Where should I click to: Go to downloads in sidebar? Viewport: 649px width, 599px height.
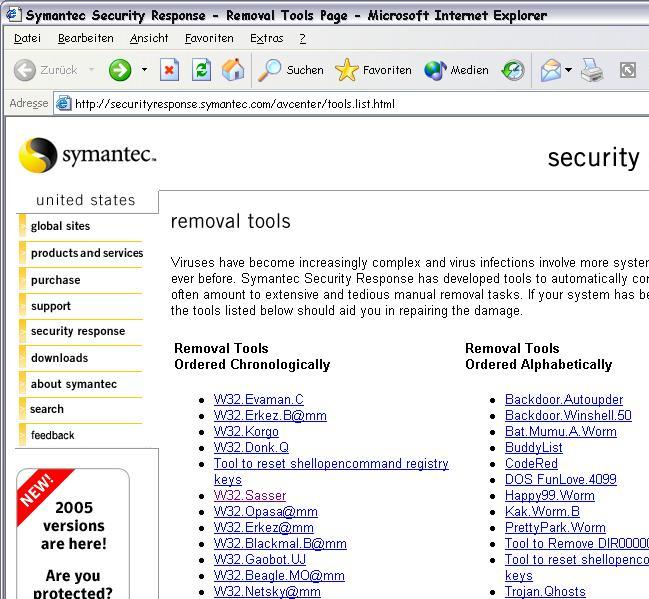[60, 358]
